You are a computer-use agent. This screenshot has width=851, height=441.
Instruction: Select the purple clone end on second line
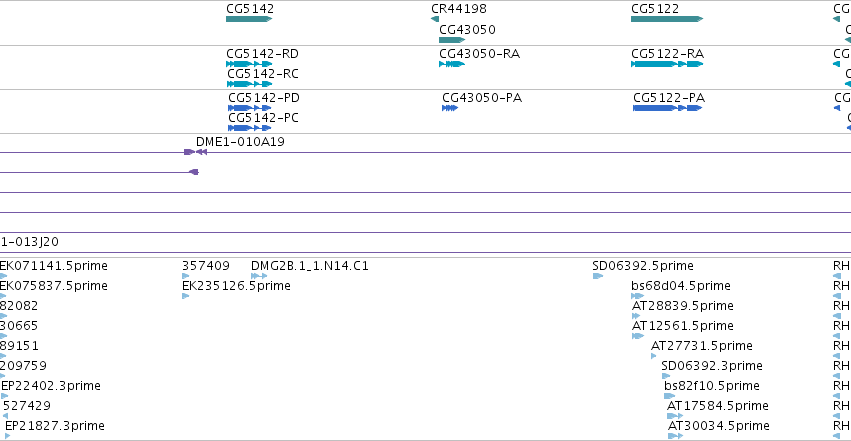click(x=194, y=172)
